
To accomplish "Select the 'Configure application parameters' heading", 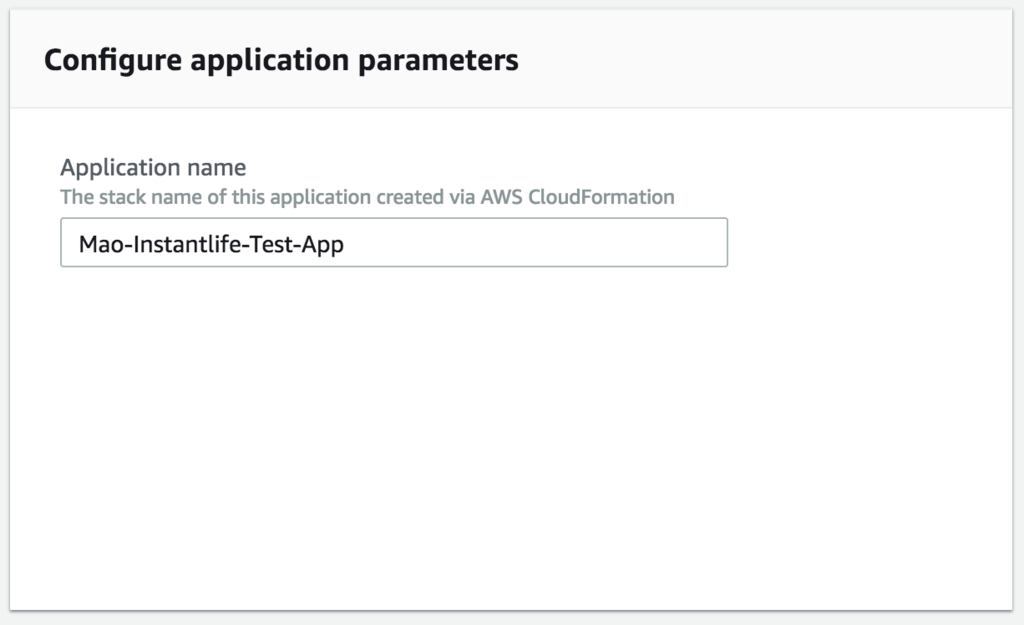I will [281, 60].
